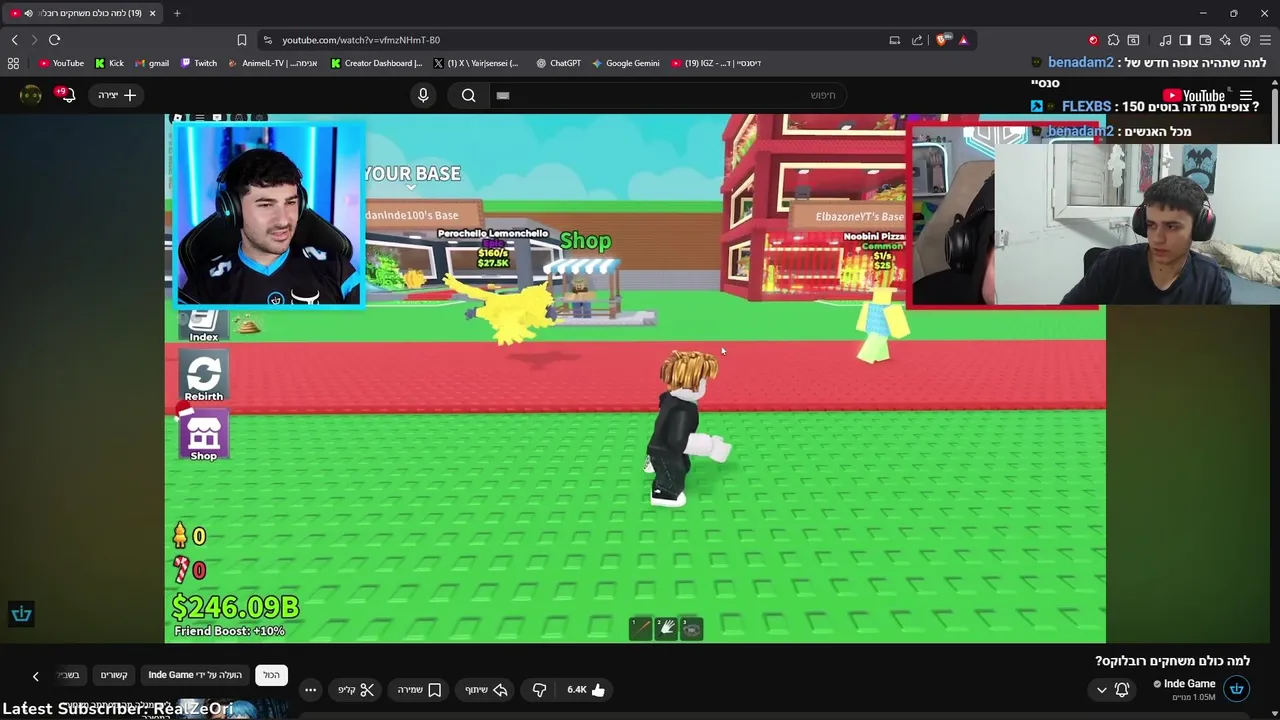1280x720 pixels.
Task: Select the 'Inde Game' uploads chip
Action: coord(195,675)
